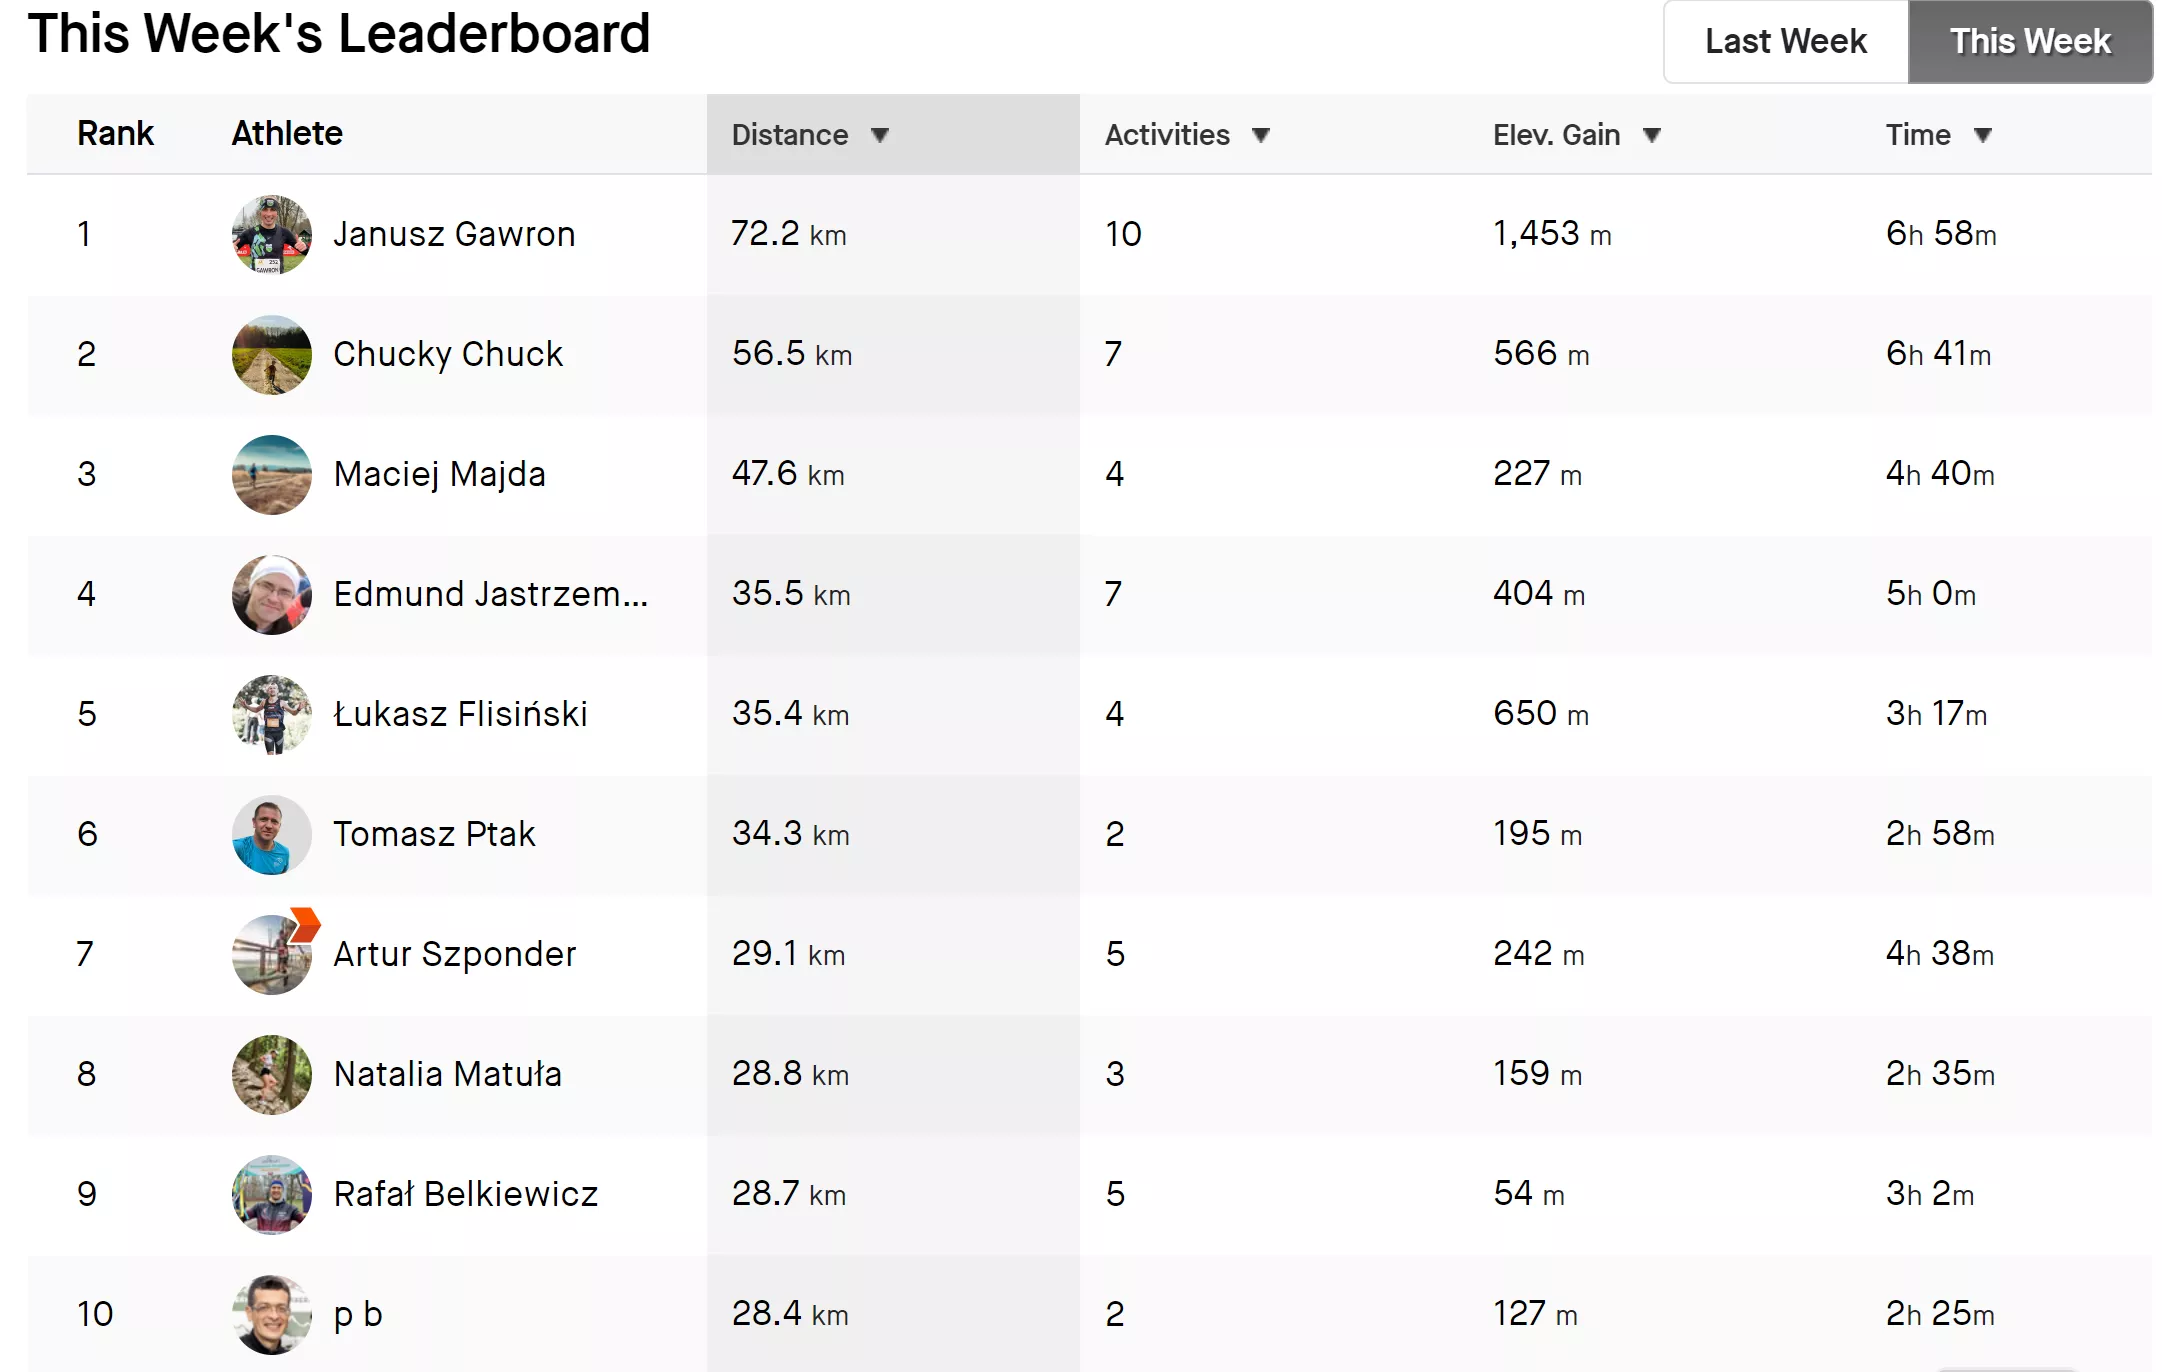Open Natalia Matuła's avatar photo
The height and width of the screenshot is (1372, 2162).
271,1075
